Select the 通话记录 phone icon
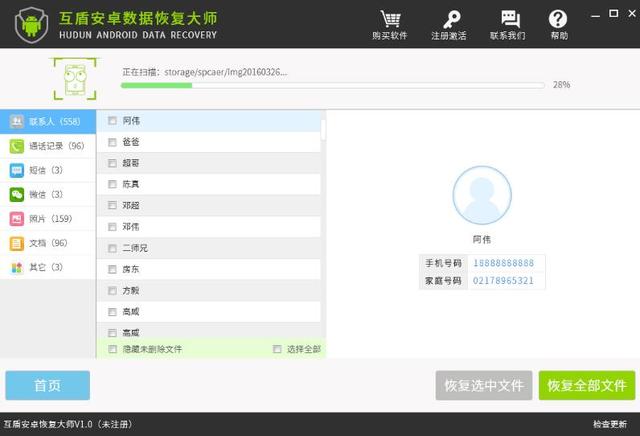The image size is (640, 436). click(x=17, y=146)
